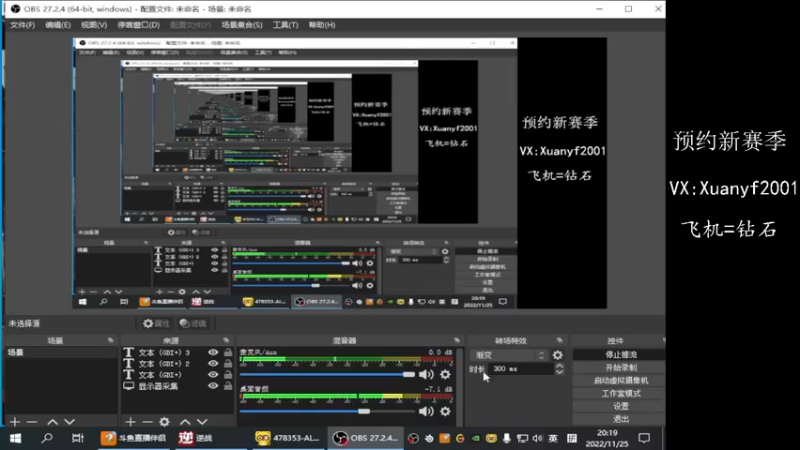Open Windows notification center icon
The image size is (800, 450).
coord(644,438)
